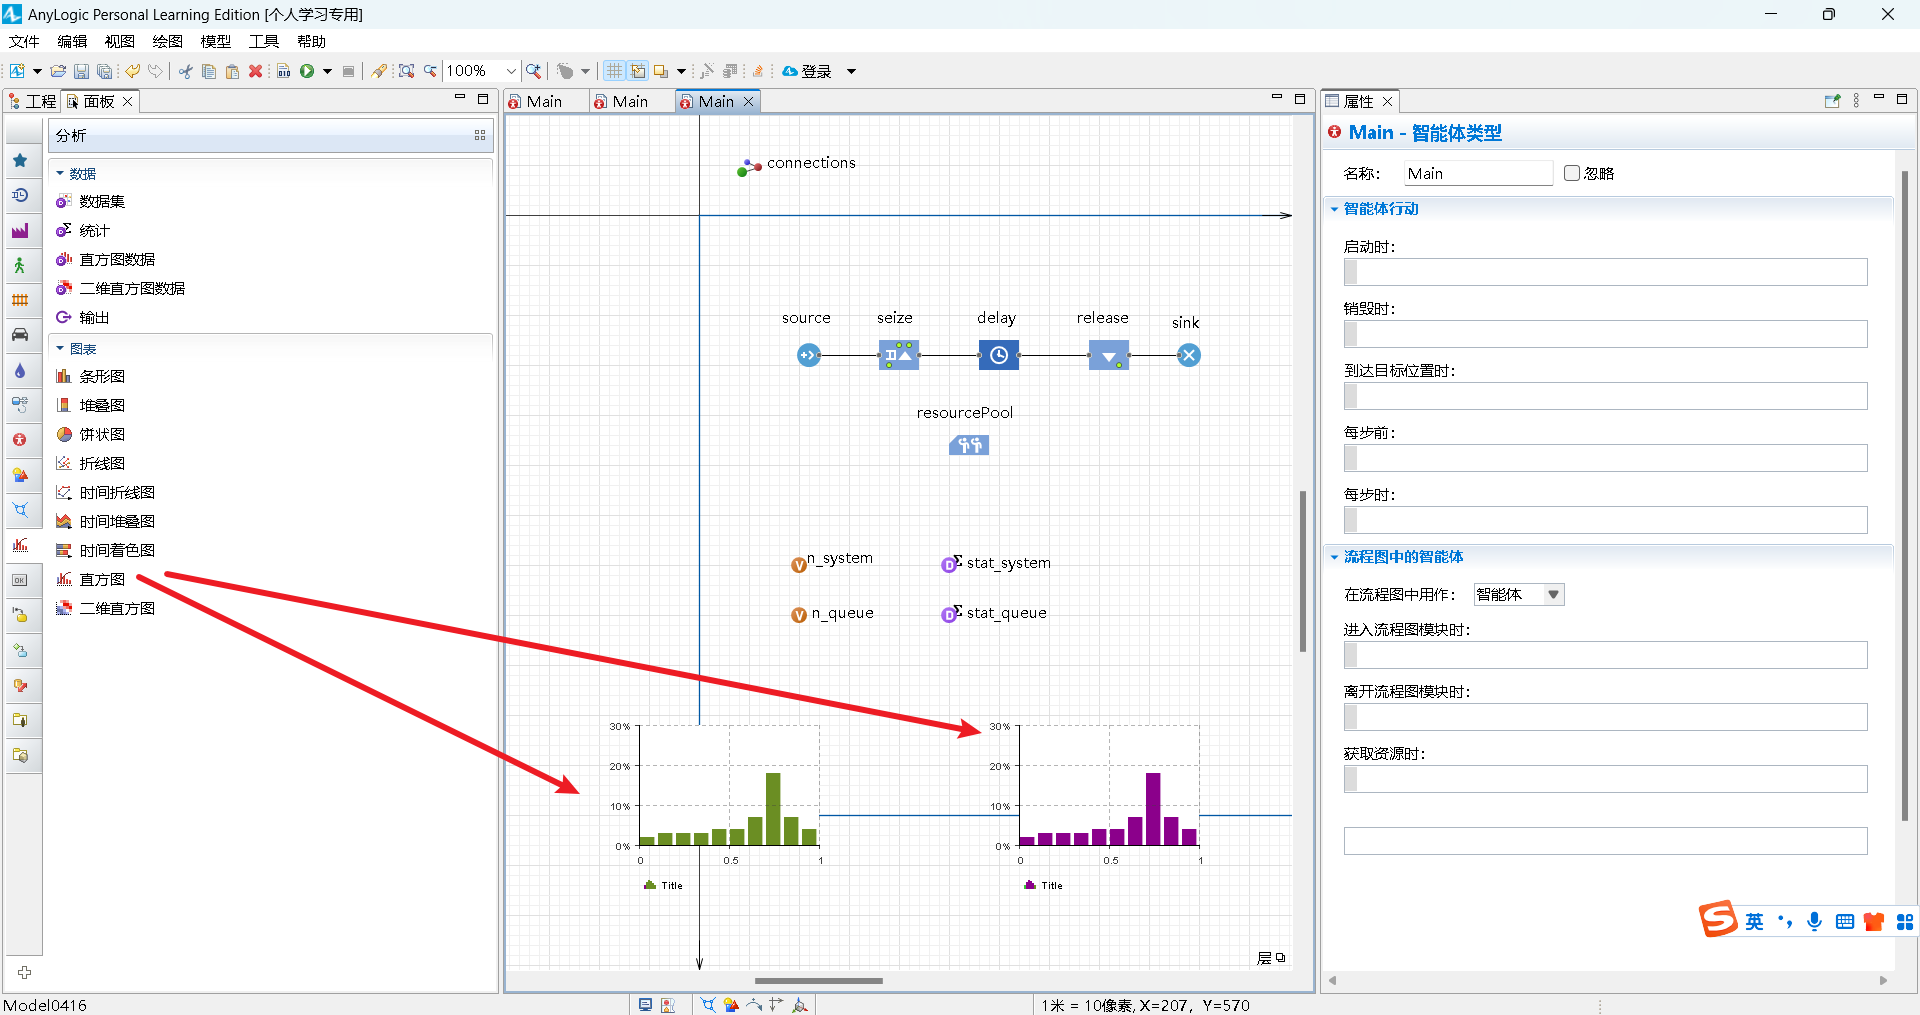The image size is (1920, 1015).
Task: Open the 绘图 menu
Action: click(x=168, y=41)
